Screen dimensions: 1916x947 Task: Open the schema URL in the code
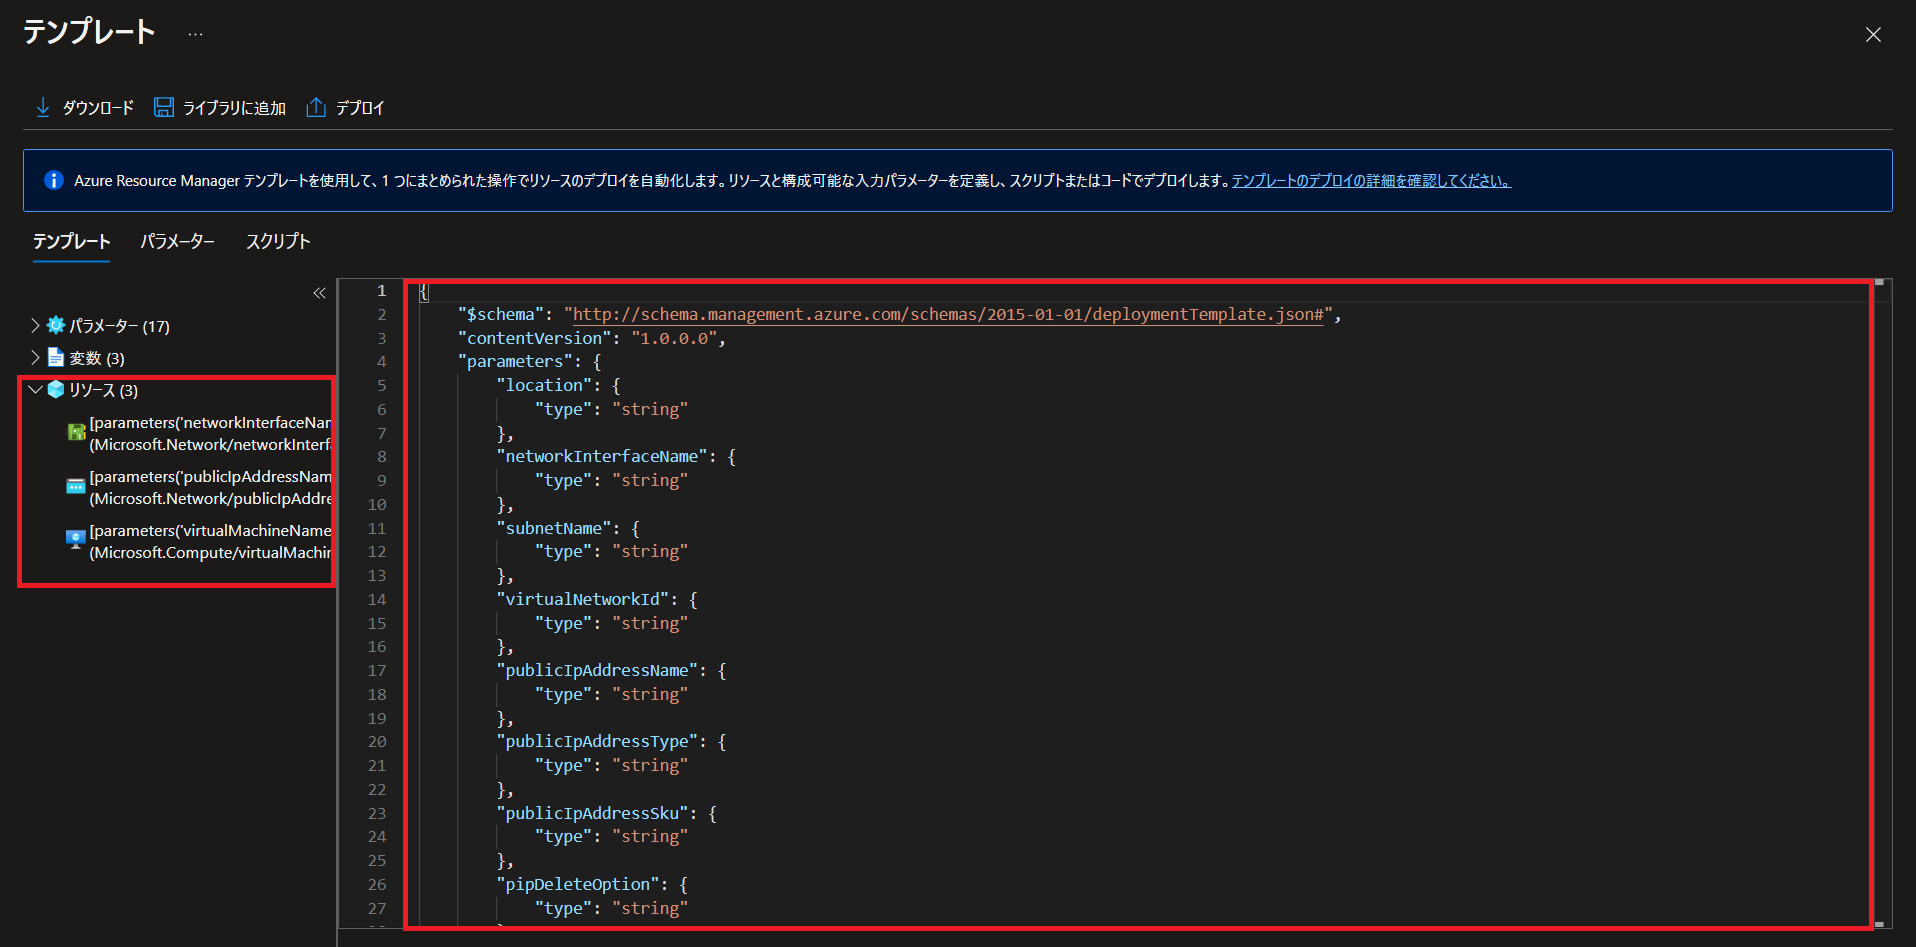pos(948,314)
